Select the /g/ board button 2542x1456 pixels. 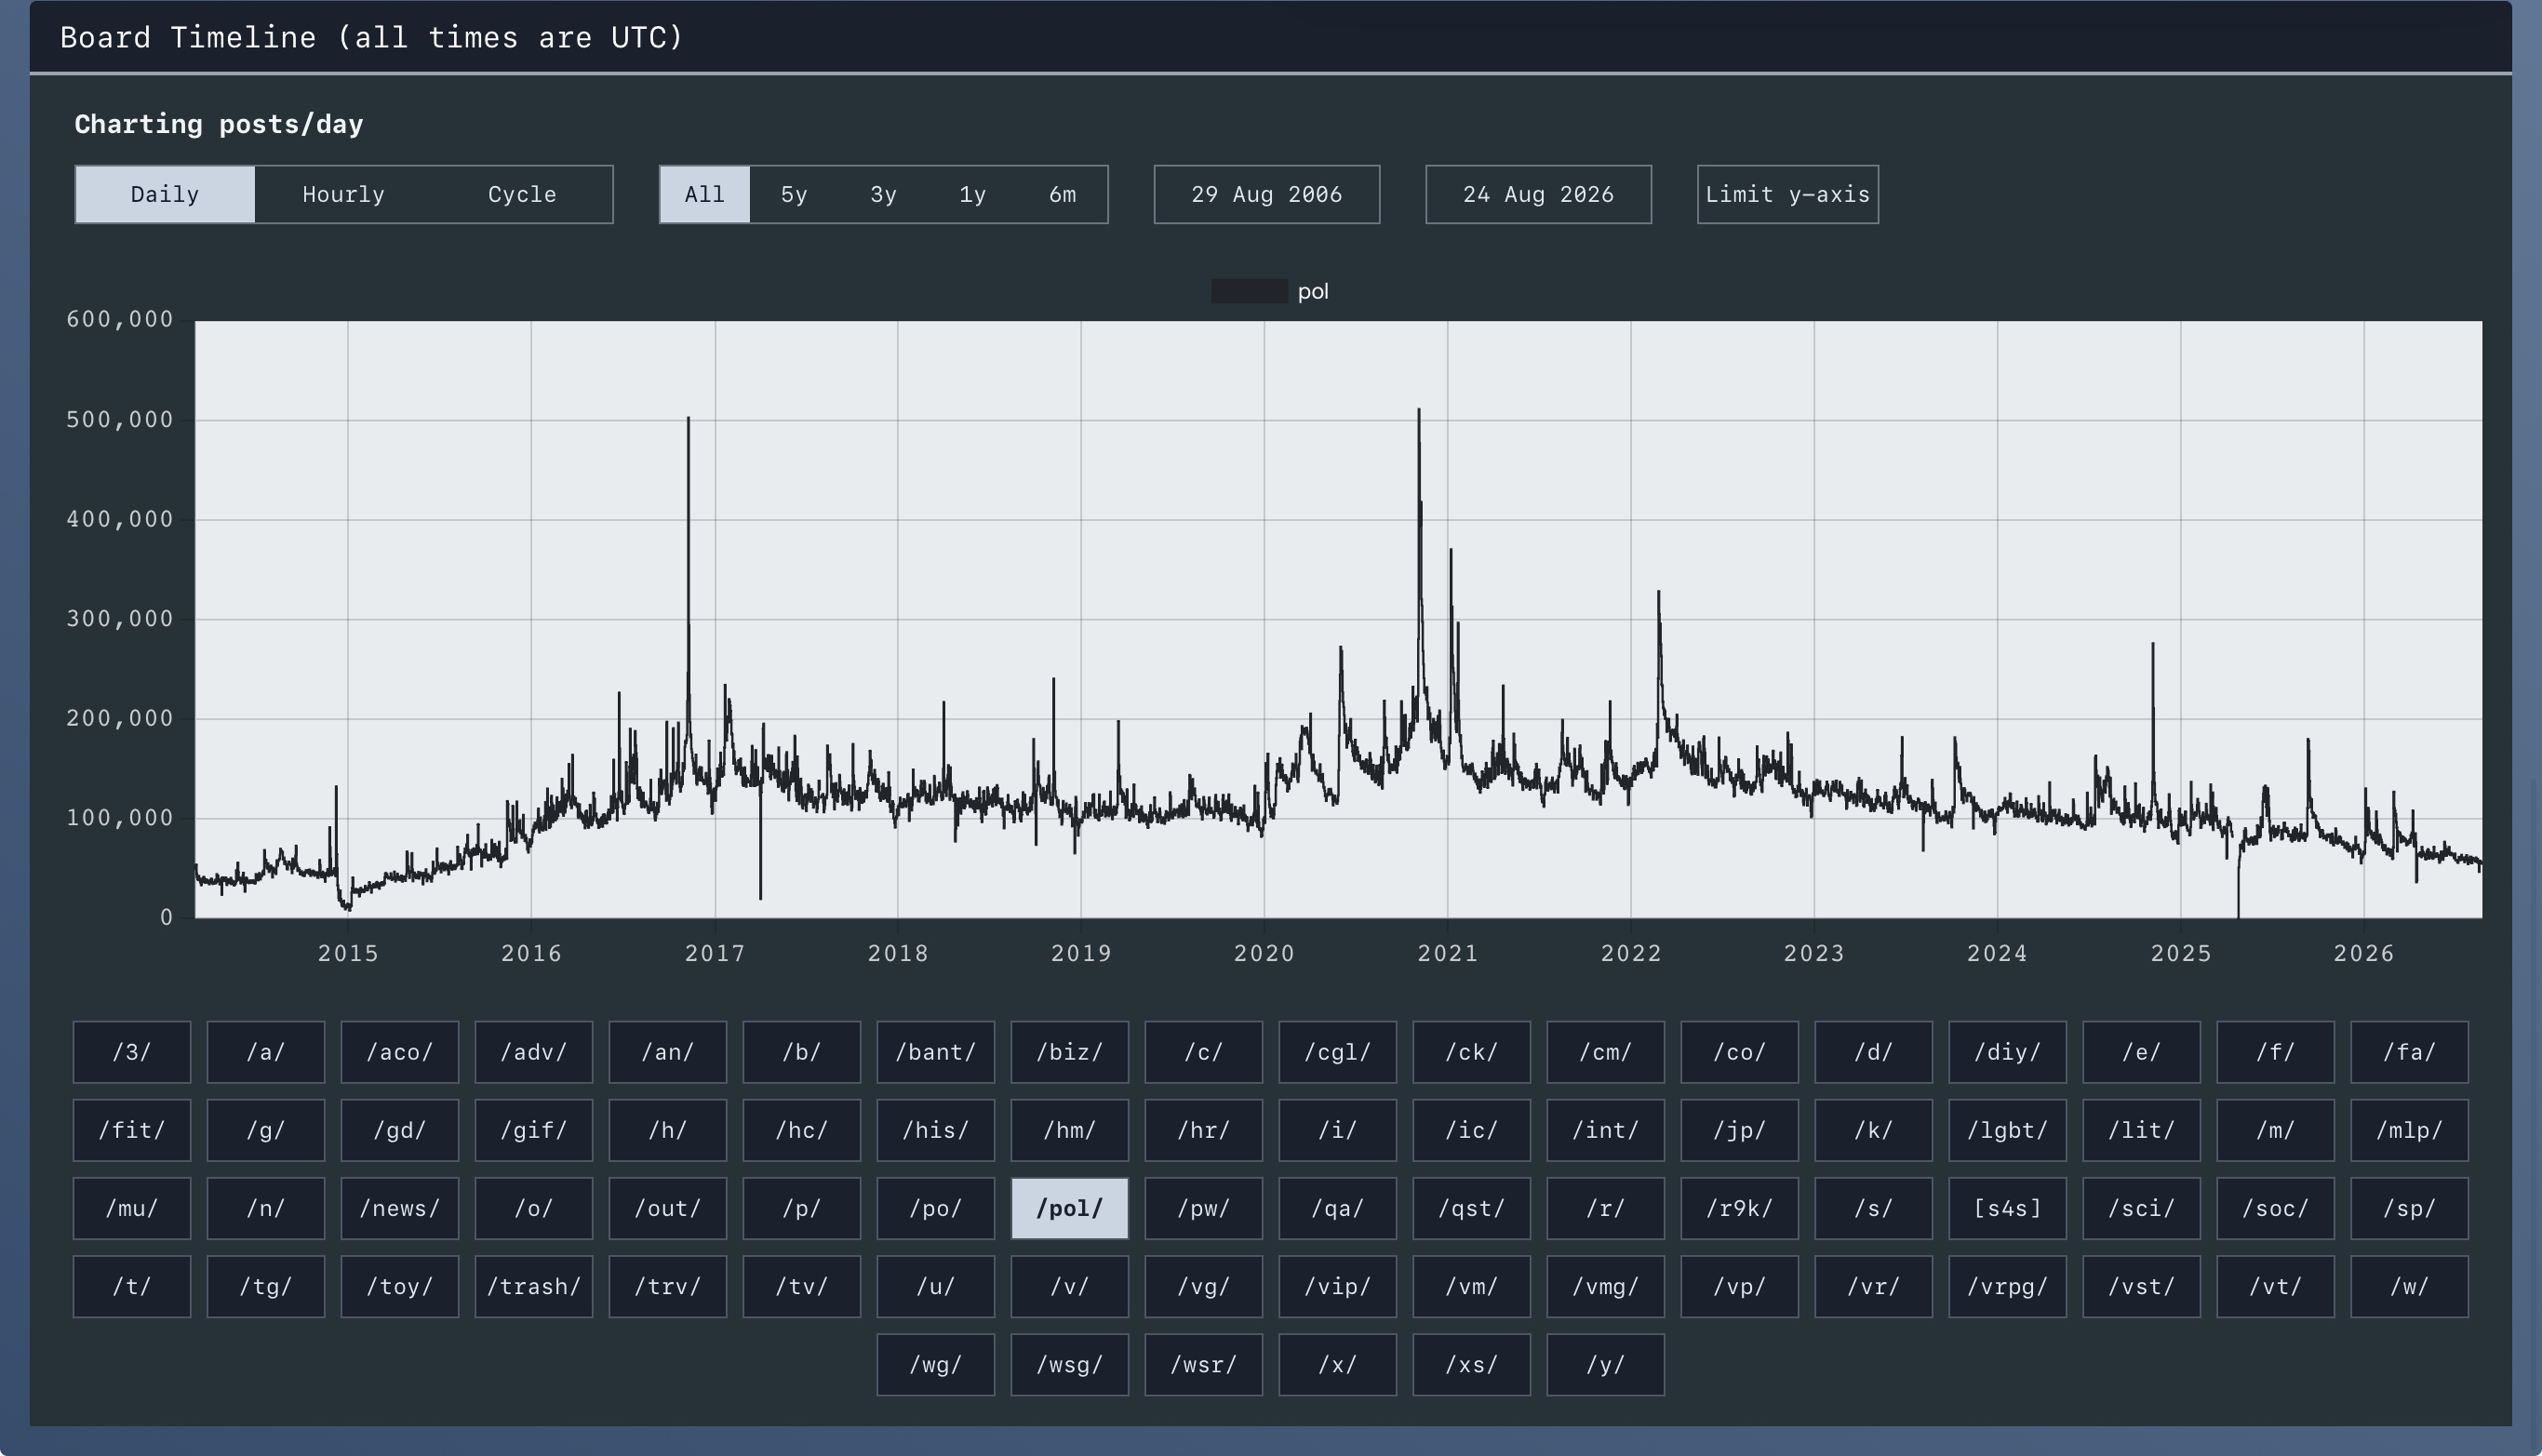pyautogui.click(x=266, y=1130)
